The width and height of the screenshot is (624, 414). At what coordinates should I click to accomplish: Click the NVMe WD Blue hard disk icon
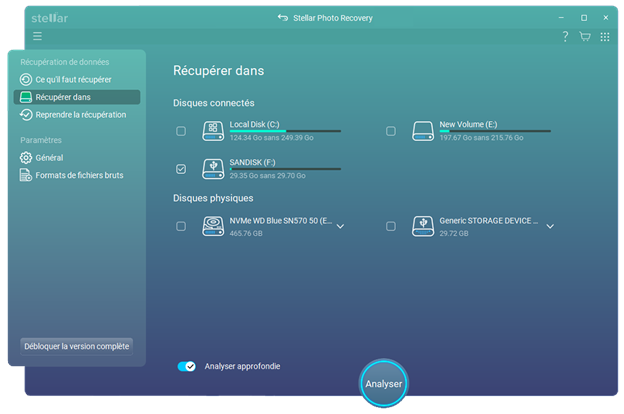pyautogui.click(x=213, y=226)
